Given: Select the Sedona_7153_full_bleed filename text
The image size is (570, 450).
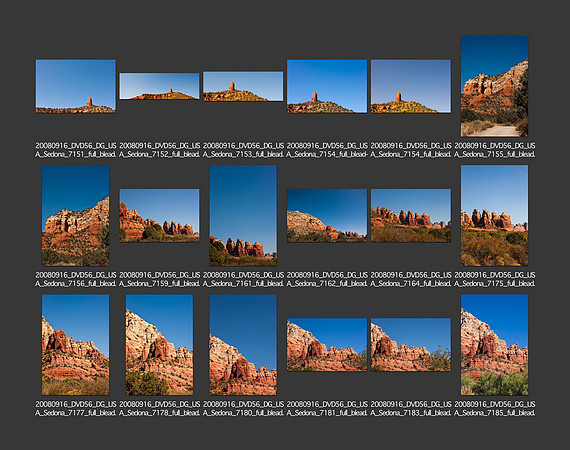Looking at the screenshot, I should (x=243, y=150).
